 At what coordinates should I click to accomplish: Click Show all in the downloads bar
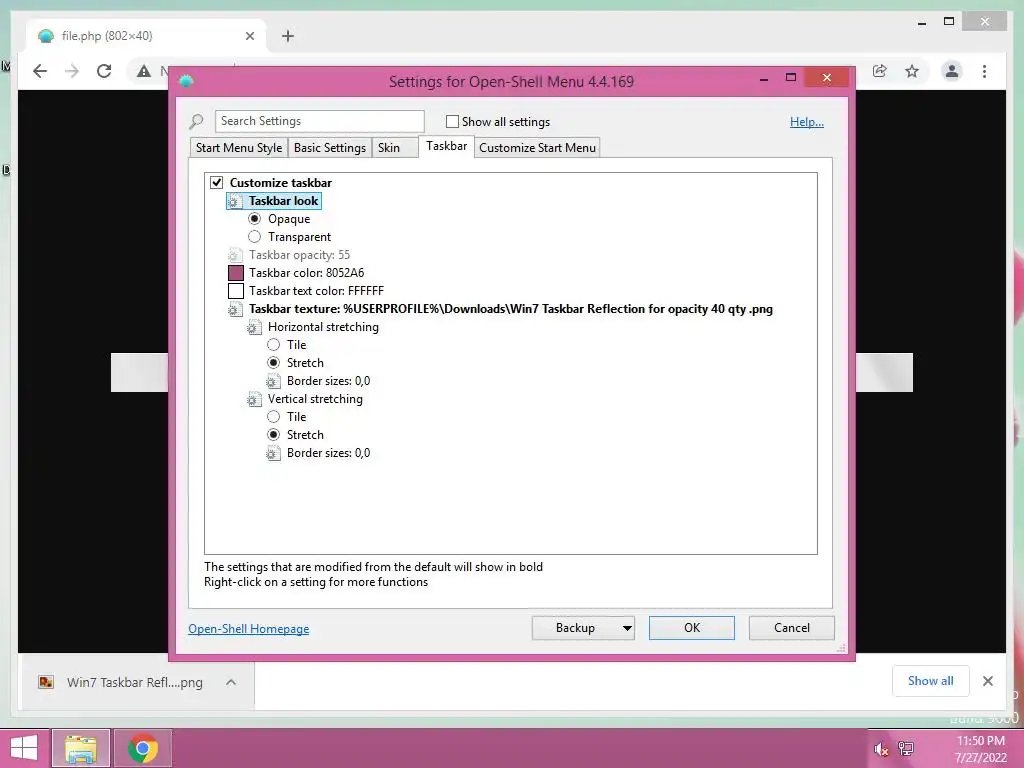931,681
